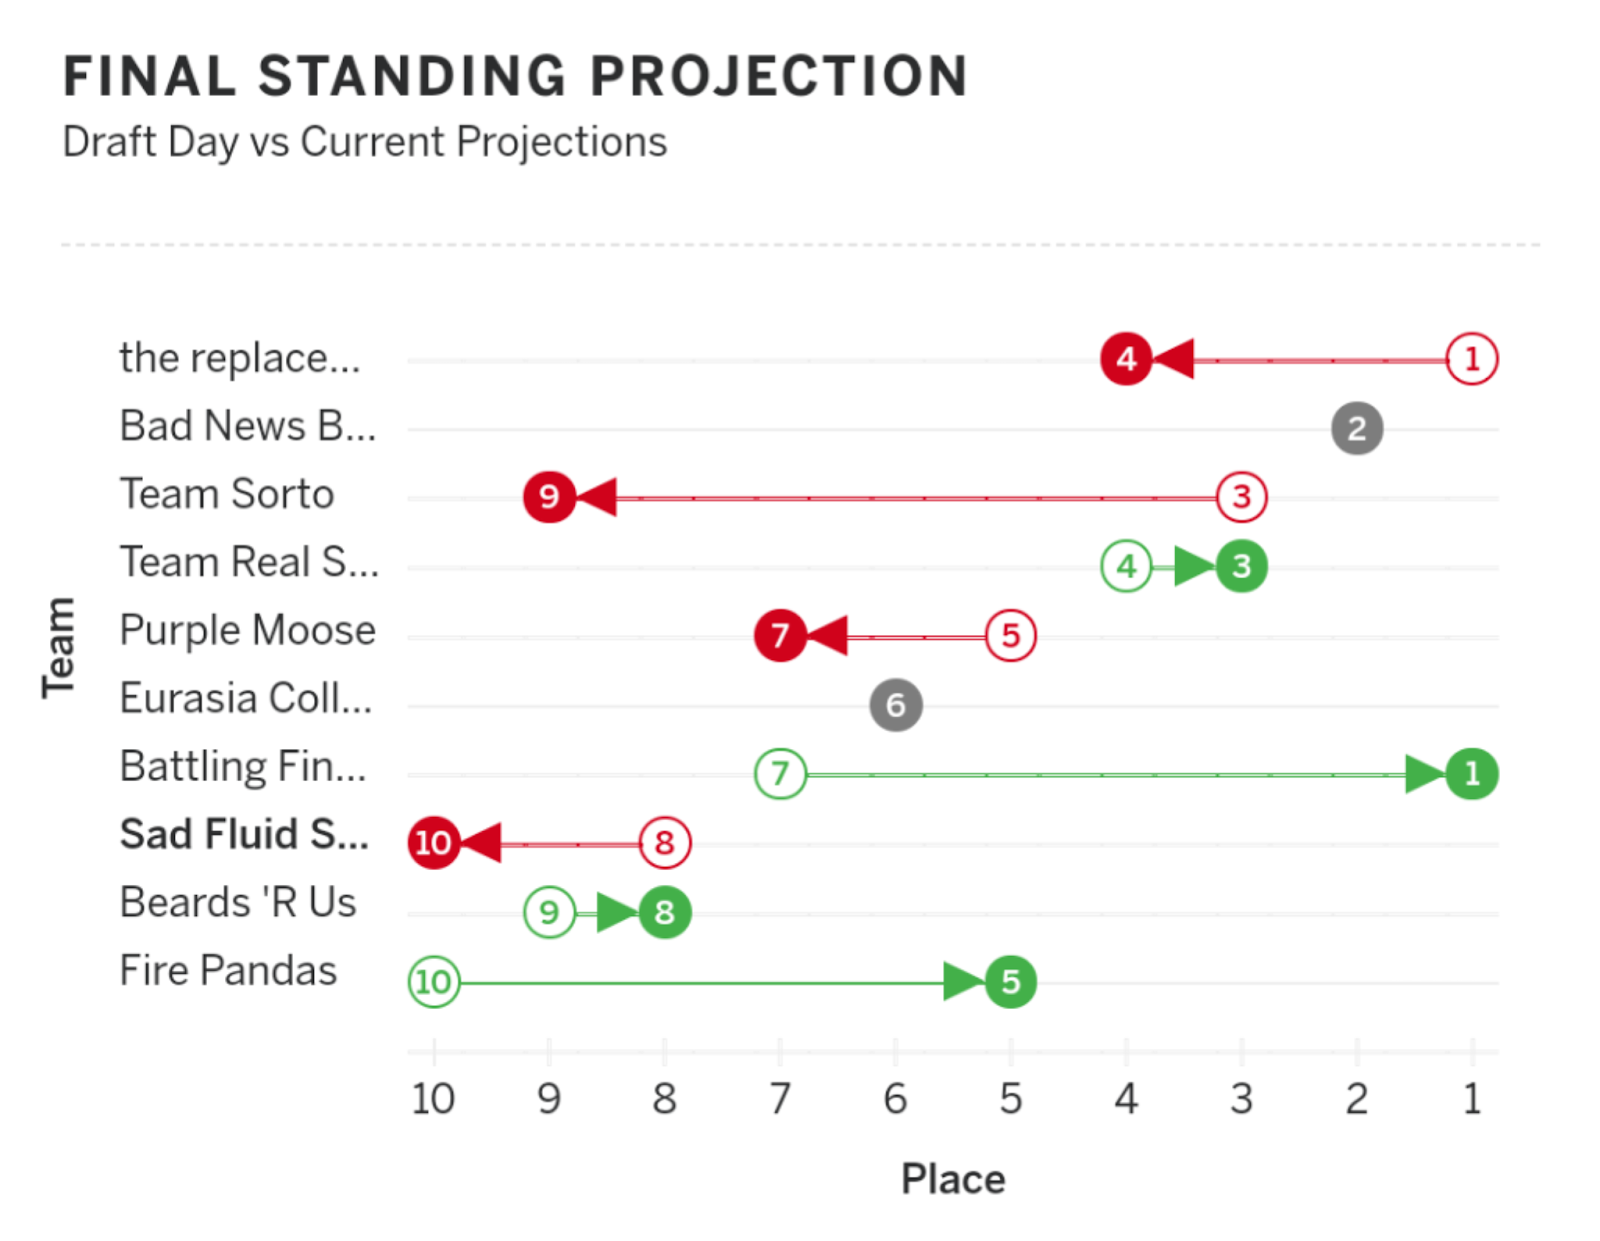Select the filled green 8 circle for Beards 'R Us
This screenshot has width=1600, height=1241.
click(x=665, y=912)
